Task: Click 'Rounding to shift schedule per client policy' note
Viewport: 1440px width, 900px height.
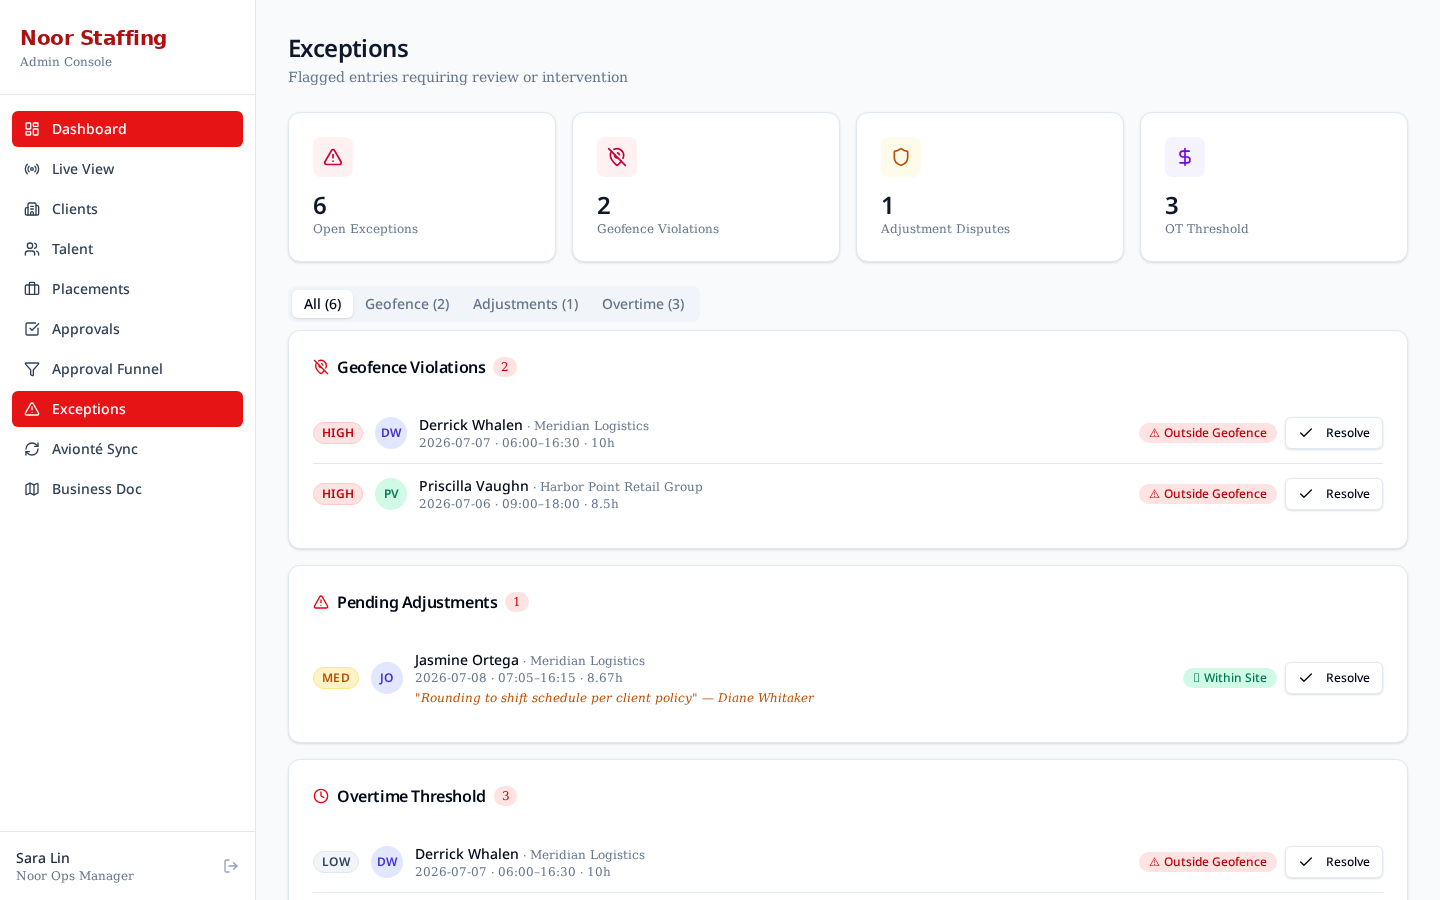Action: (x=614, y=698)
